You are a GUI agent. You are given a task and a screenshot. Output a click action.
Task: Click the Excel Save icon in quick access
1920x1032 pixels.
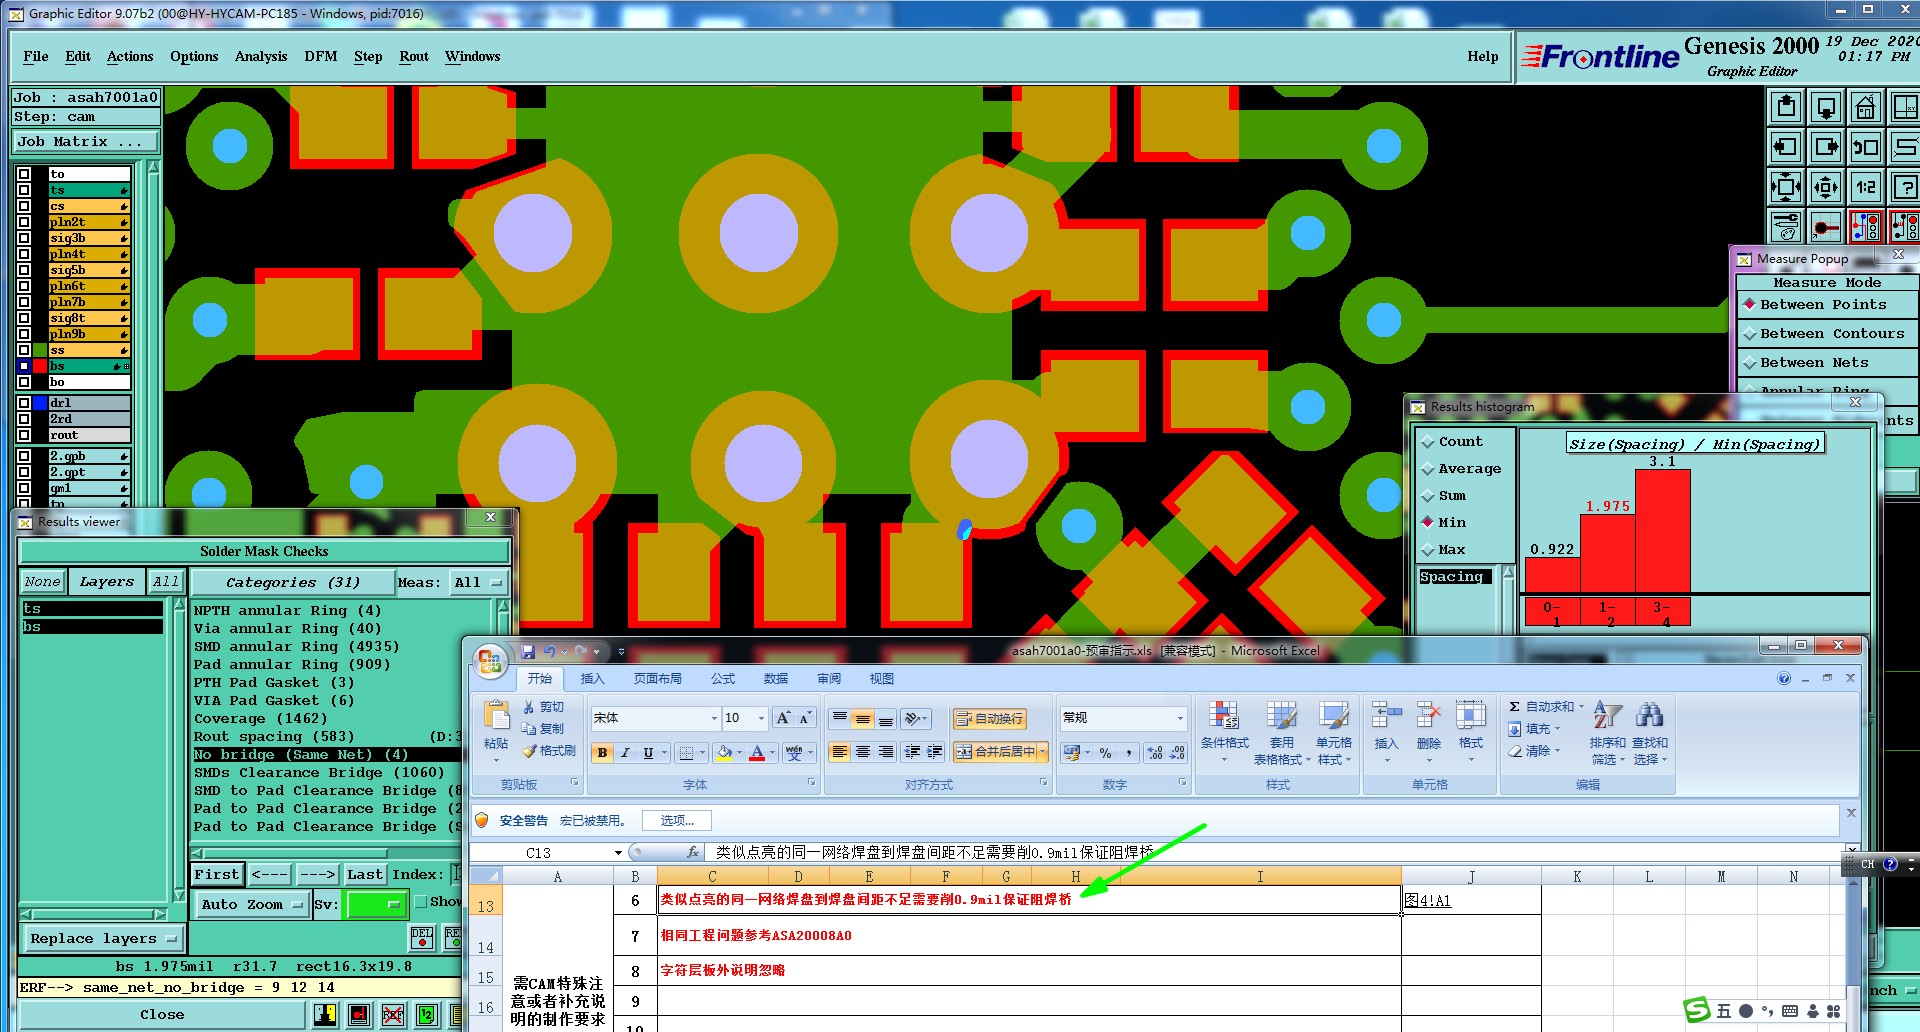(x=528, y=651)
